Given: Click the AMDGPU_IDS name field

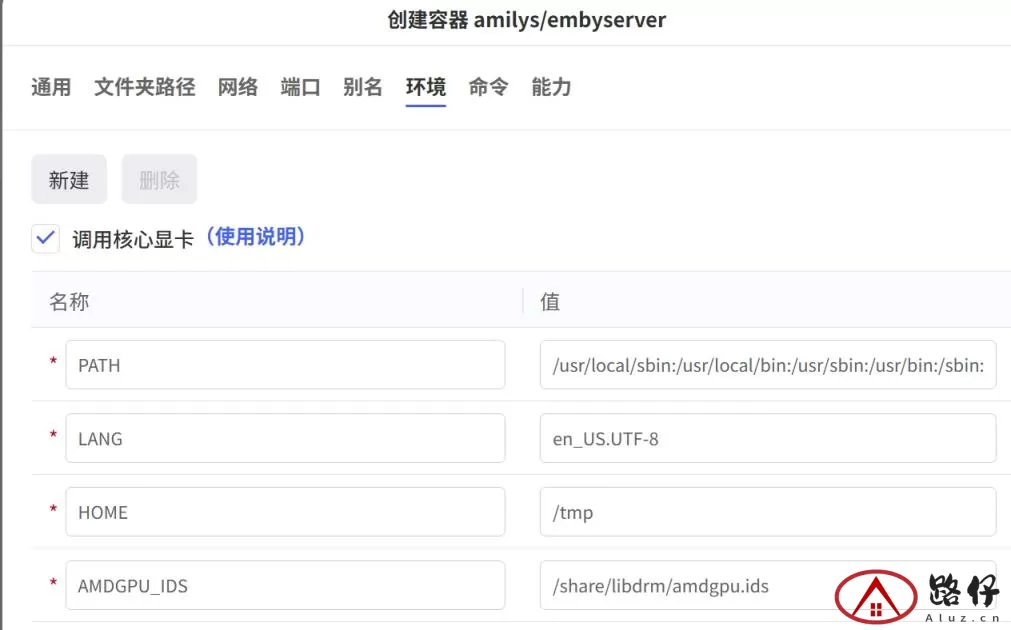Looking at the screenshot, I should tap(285, 585).
